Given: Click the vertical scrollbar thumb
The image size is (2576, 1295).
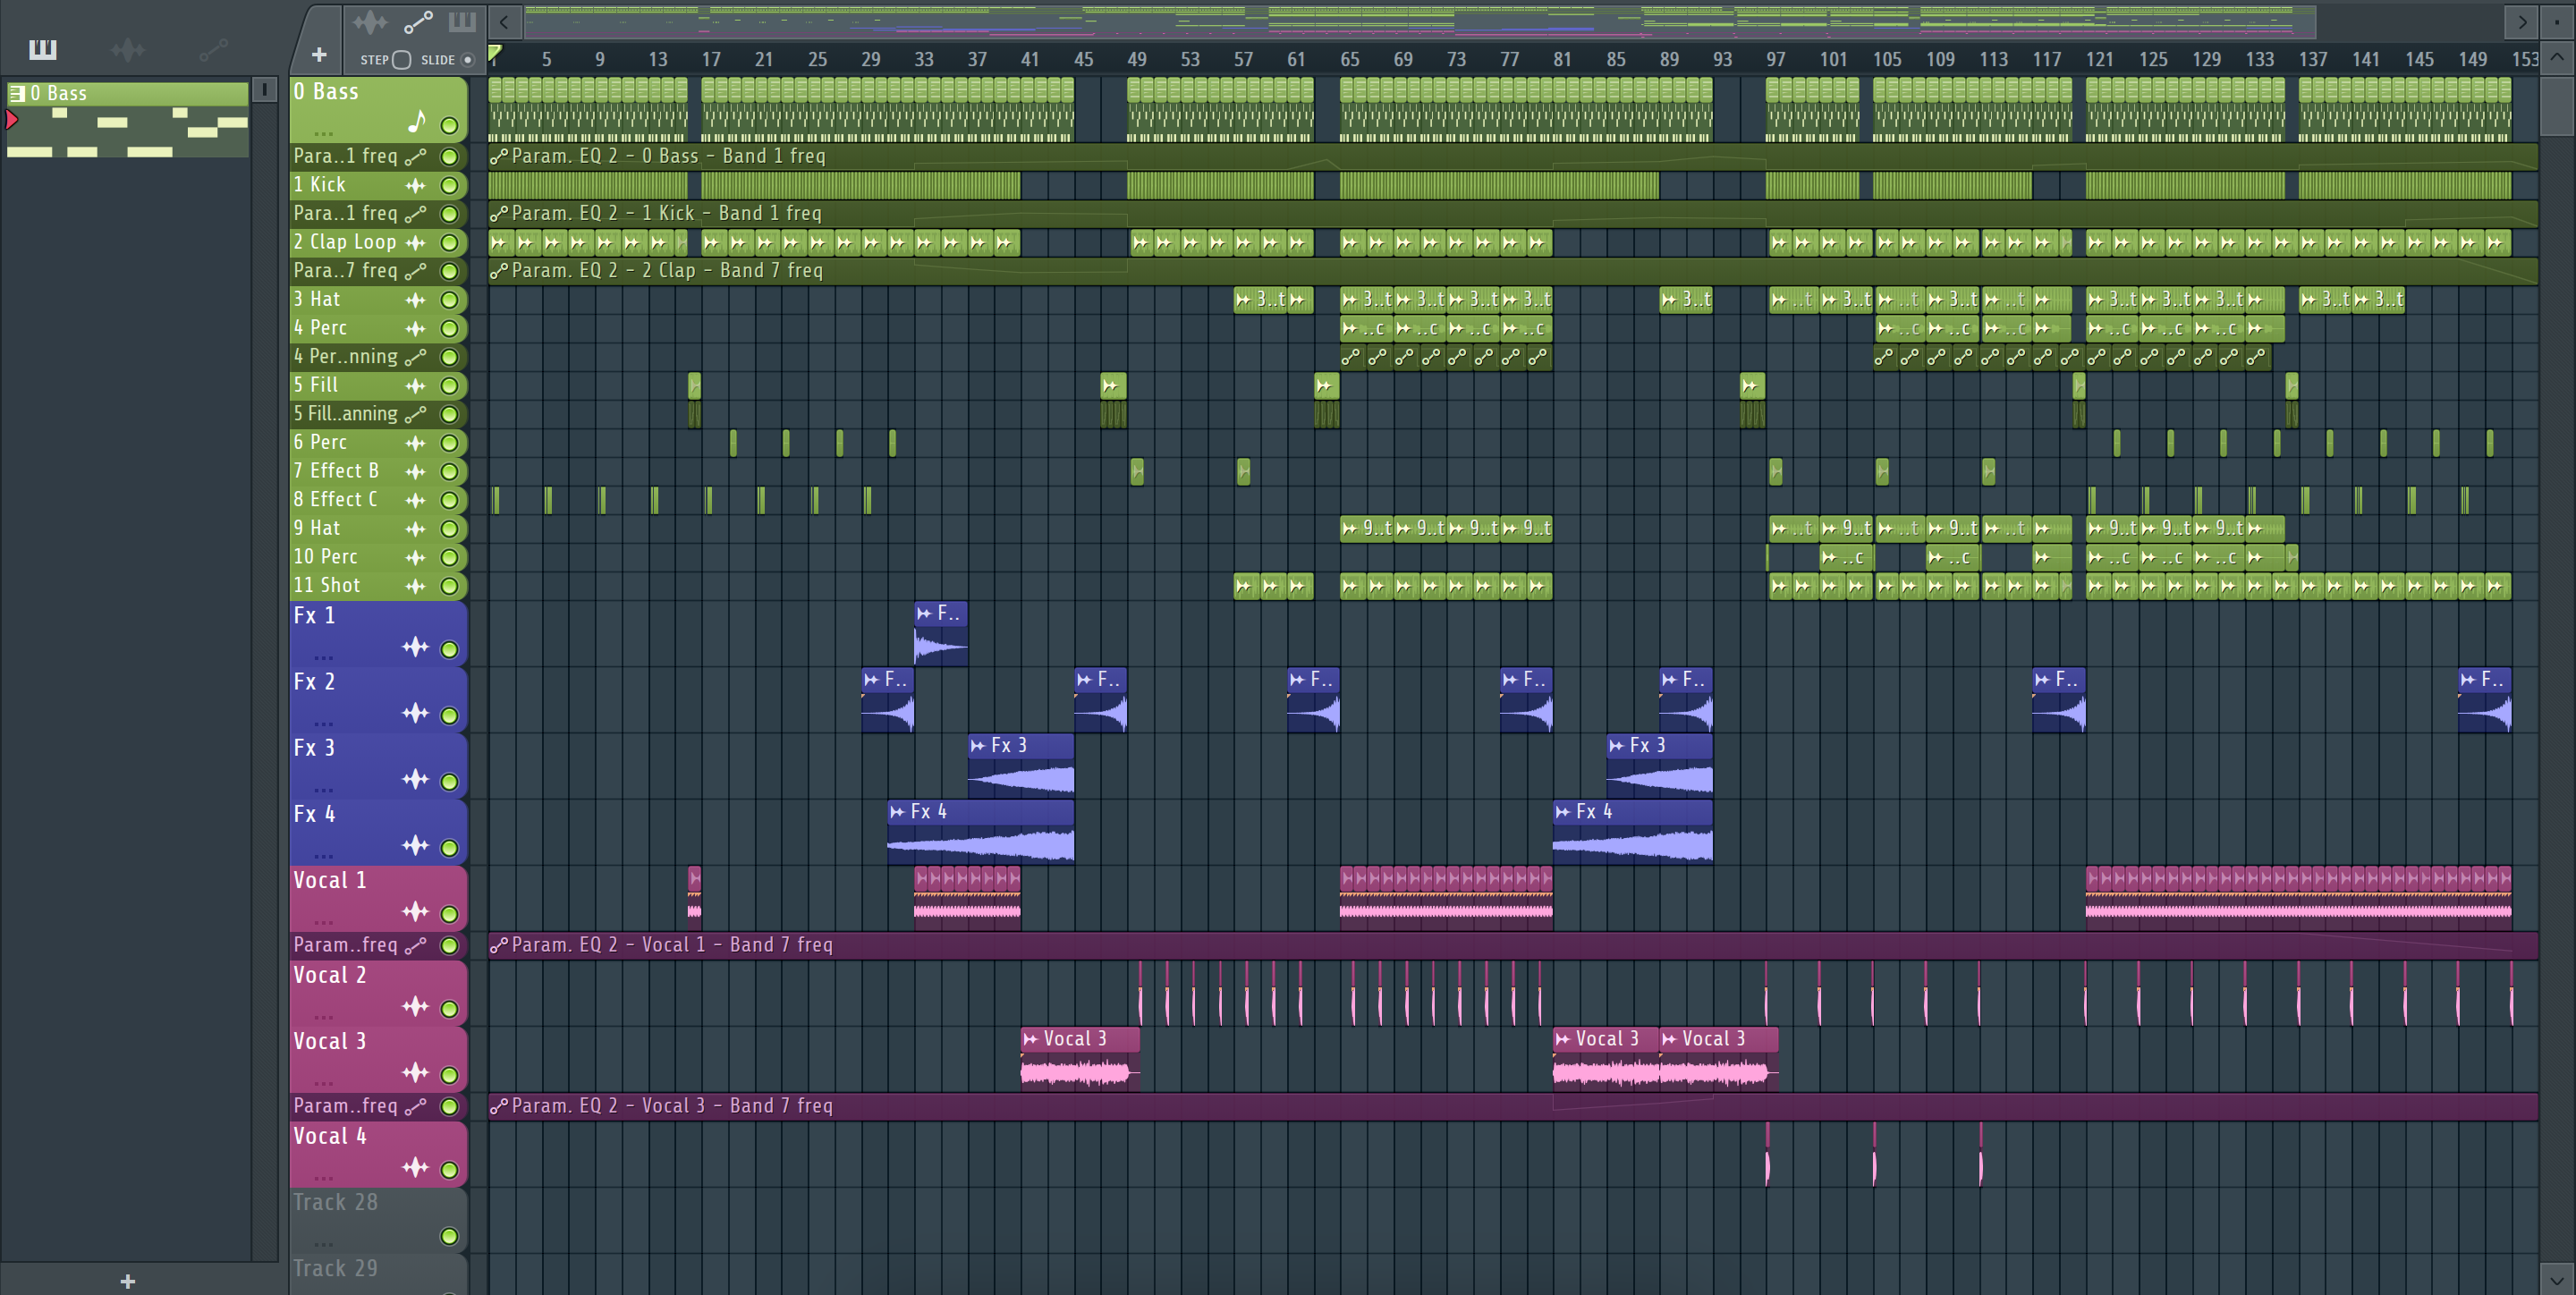Looking at the screenshot, I should tap(2557, 106).
